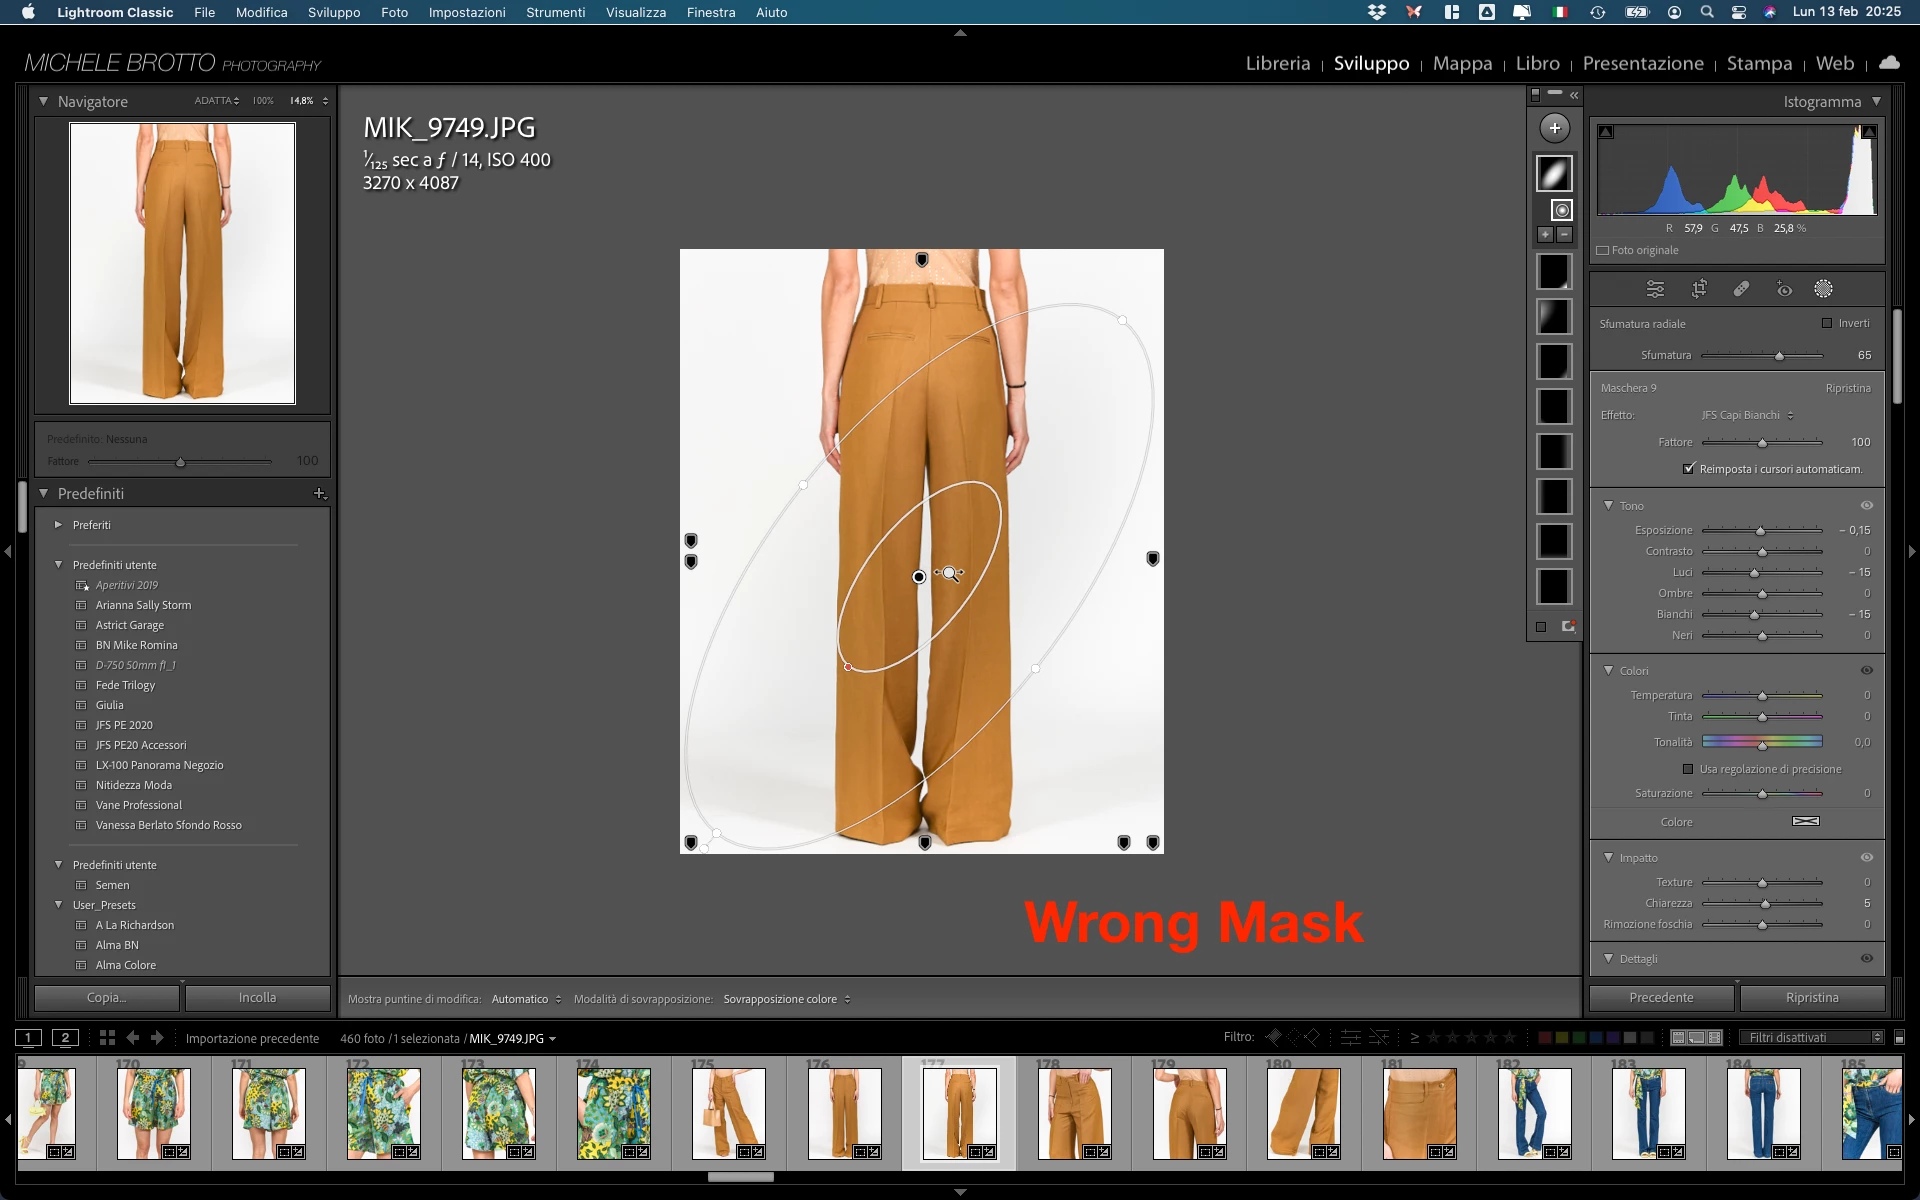Click the Sfumatura slider handle

pos(1779,356)
